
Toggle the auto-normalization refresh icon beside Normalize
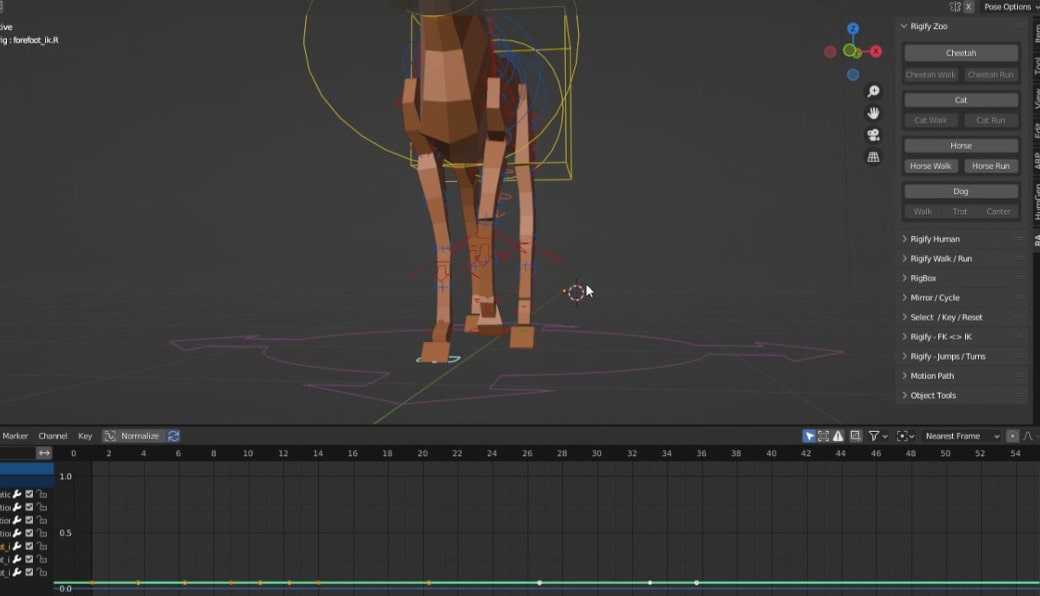point(174,436)
